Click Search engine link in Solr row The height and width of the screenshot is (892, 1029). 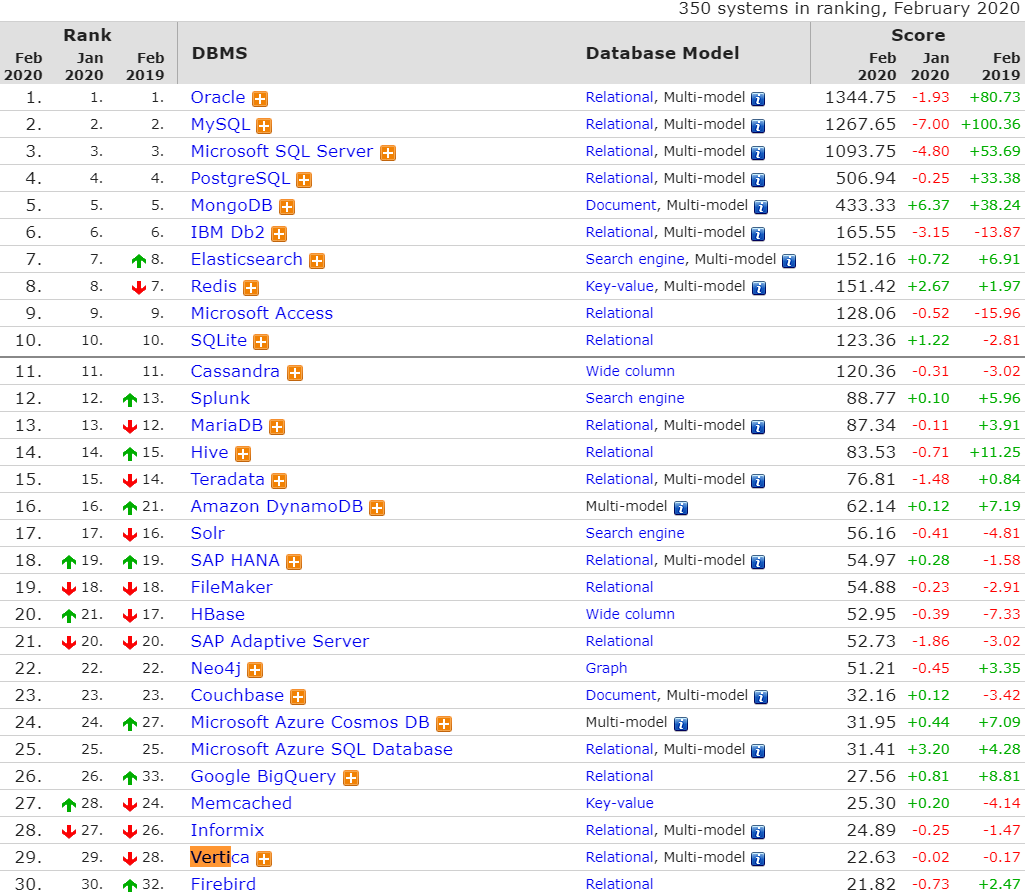tap(635, 533)
